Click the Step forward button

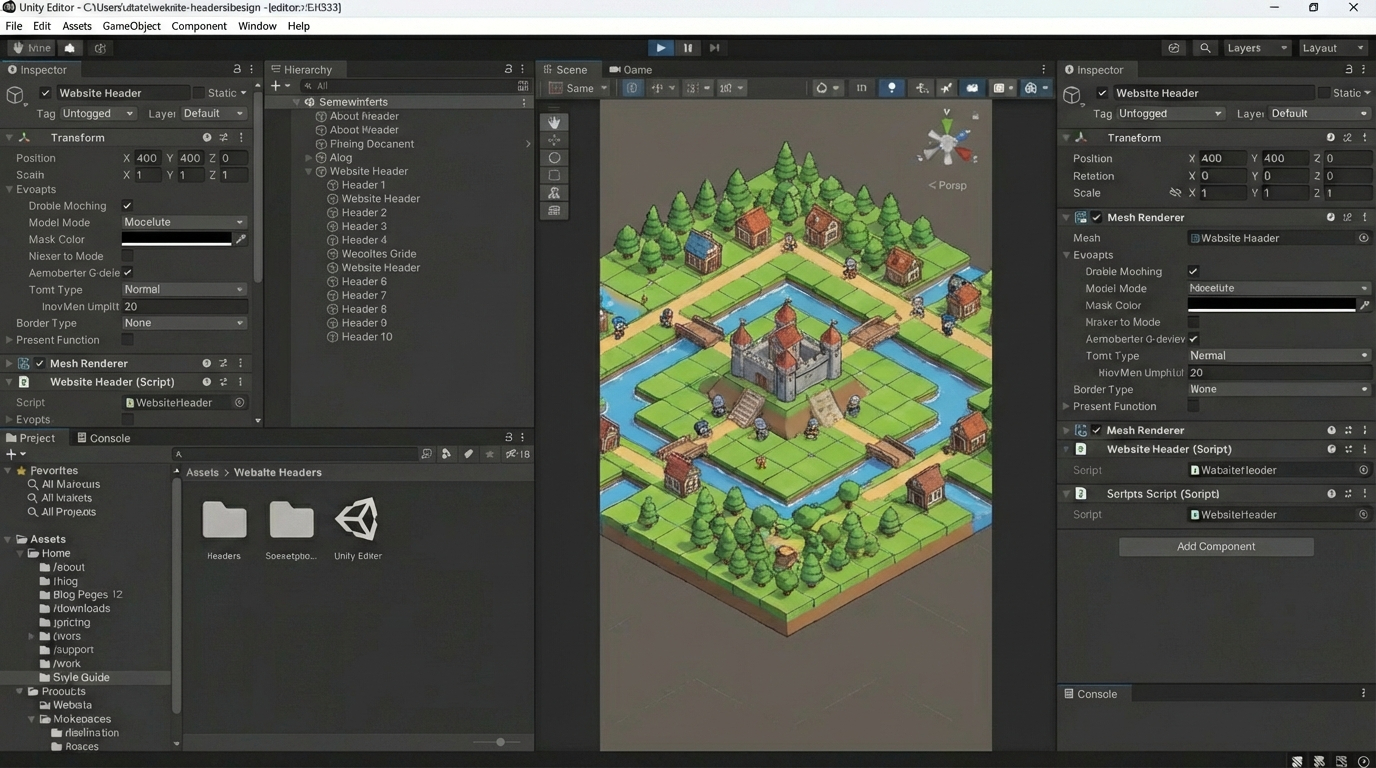coord(714,48)
